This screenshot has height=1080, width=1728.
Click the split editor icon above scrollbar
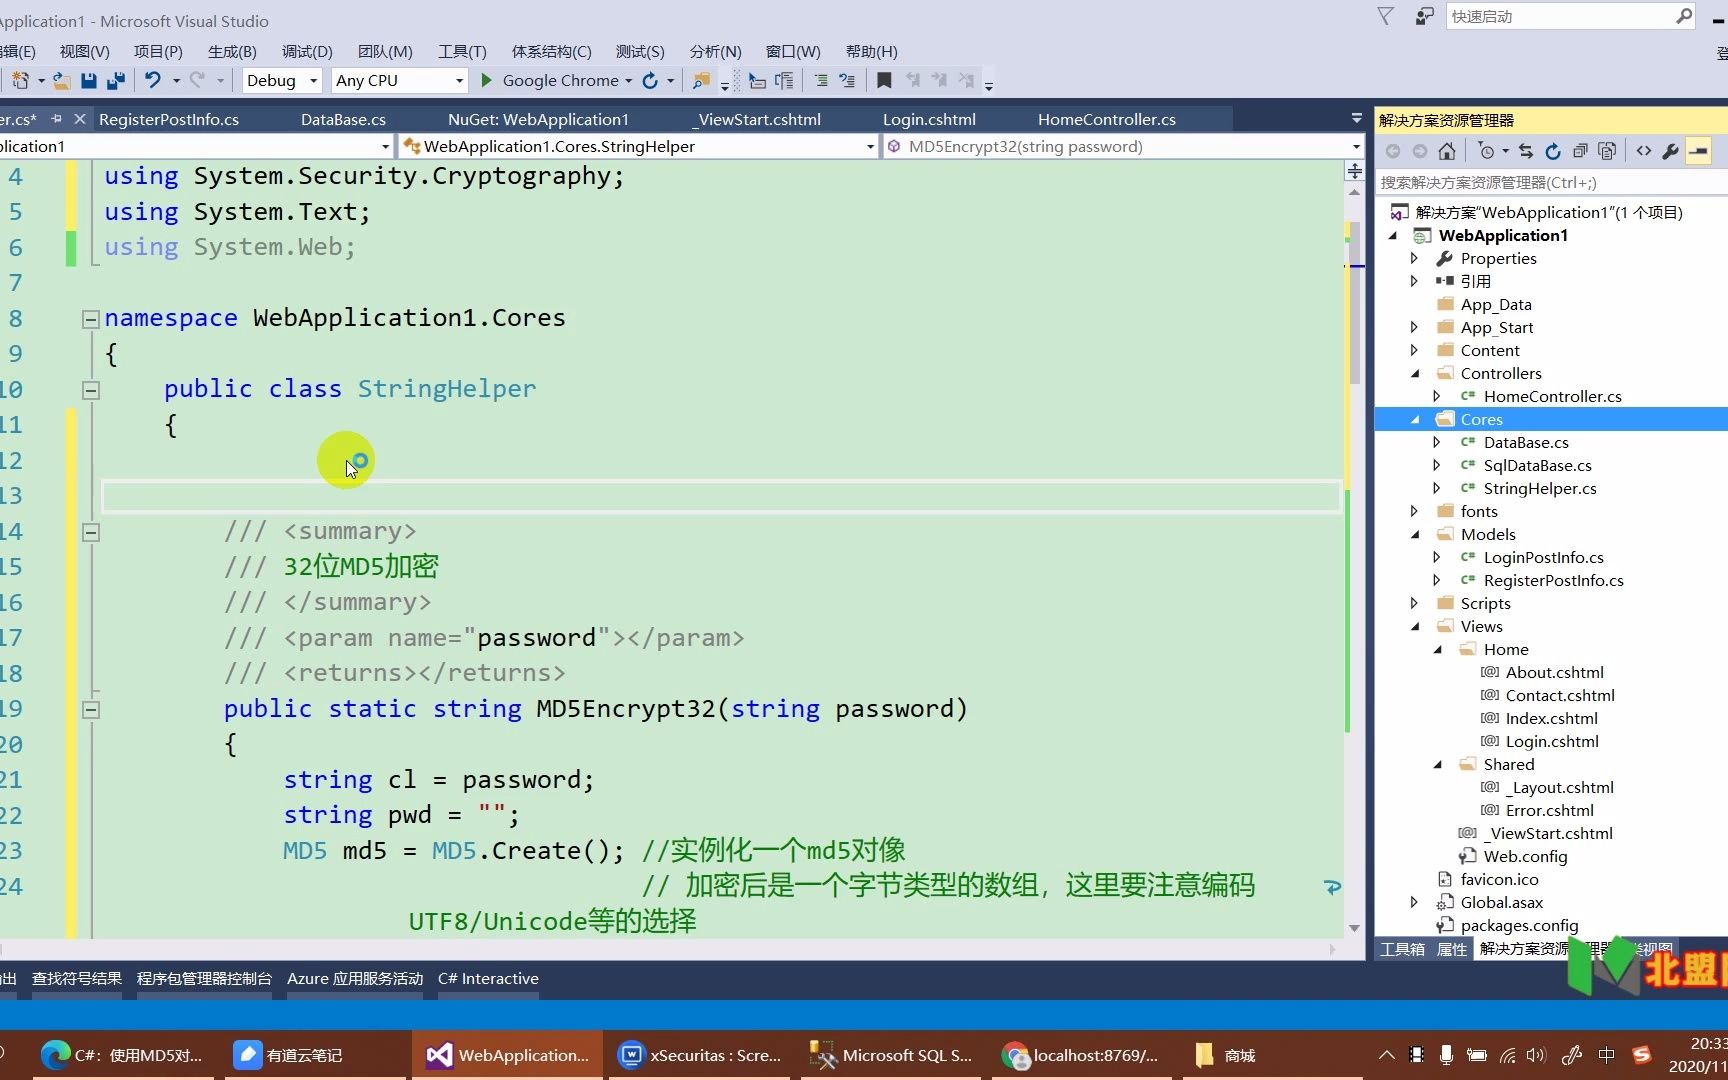pyautogui.click(x=1355, y=171)
